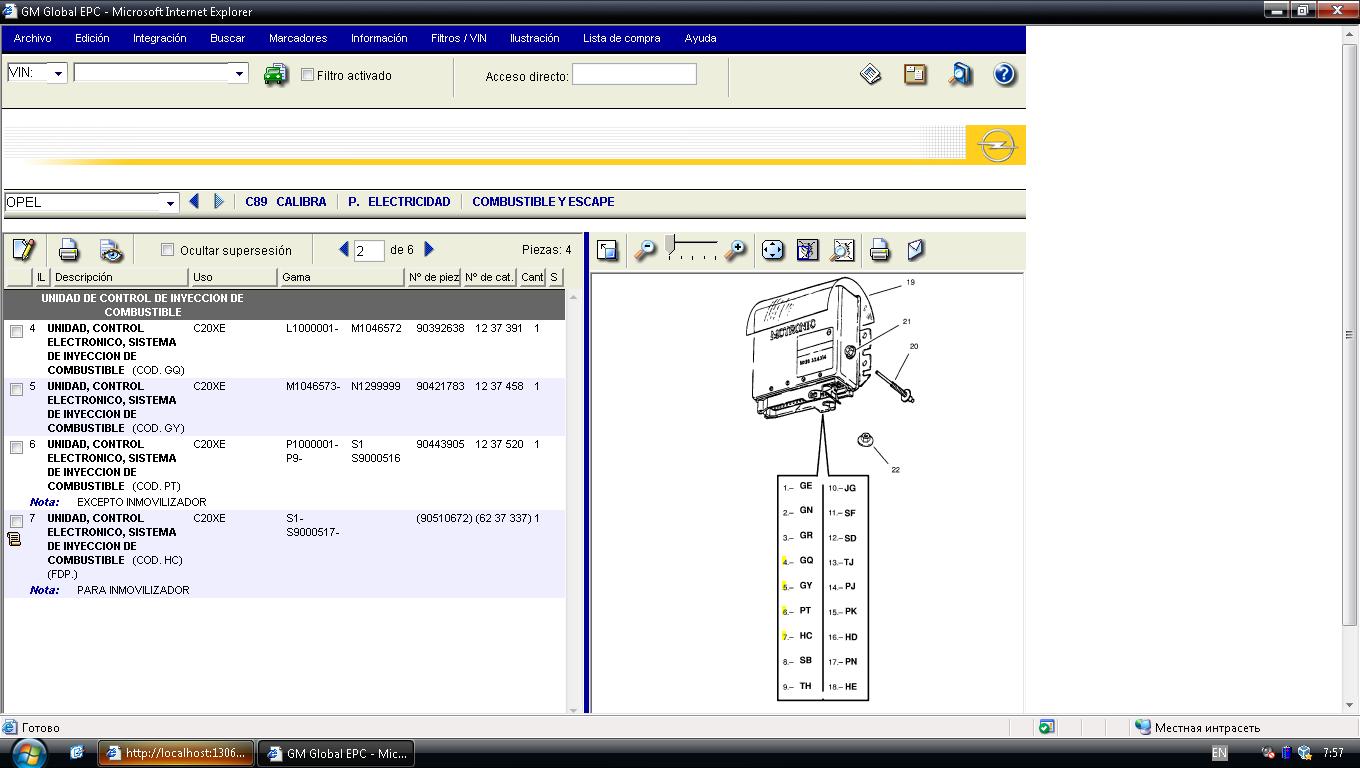Viewport: 1360px width, 768px height.
Task: Zoom out the illustration
Action: click(645, 250)
